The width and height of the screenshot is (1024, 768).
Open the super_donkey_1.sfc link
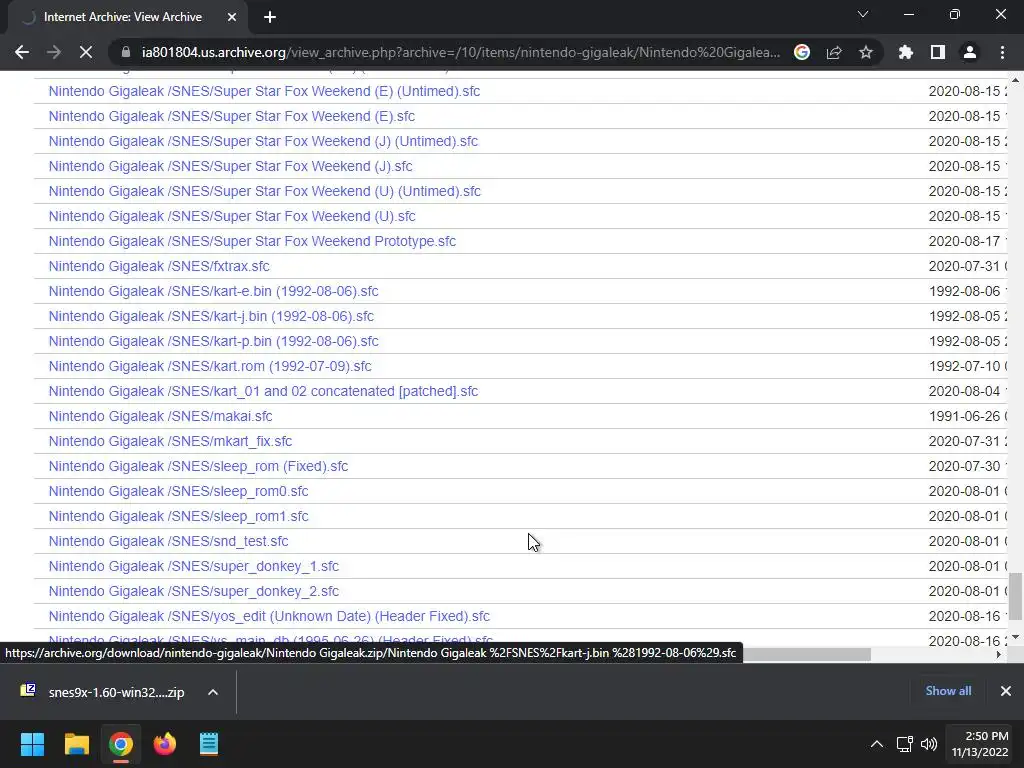click(194, 566)
